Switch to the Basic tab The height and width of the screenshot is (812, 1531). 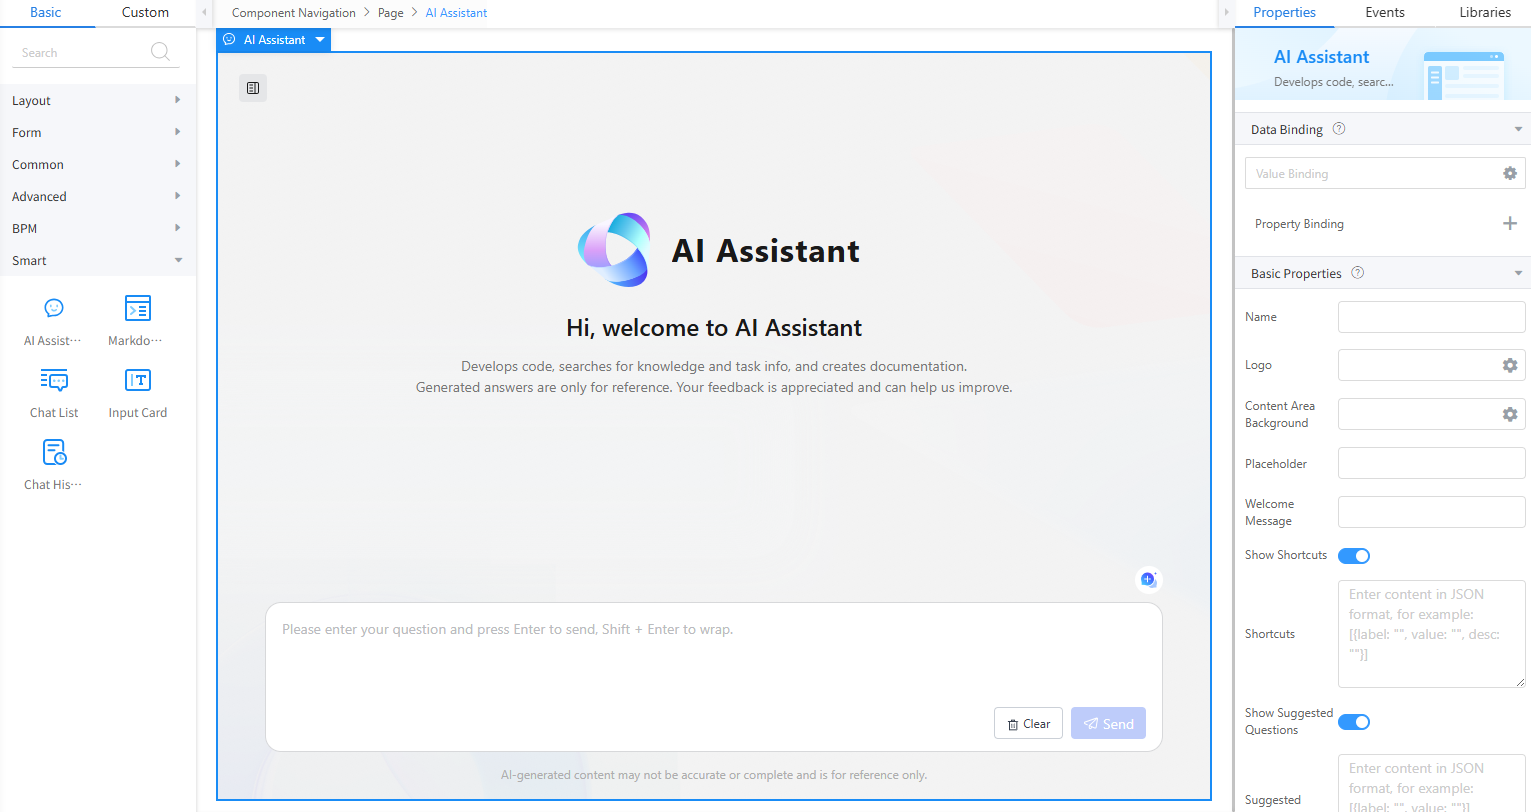pos(46,13)
